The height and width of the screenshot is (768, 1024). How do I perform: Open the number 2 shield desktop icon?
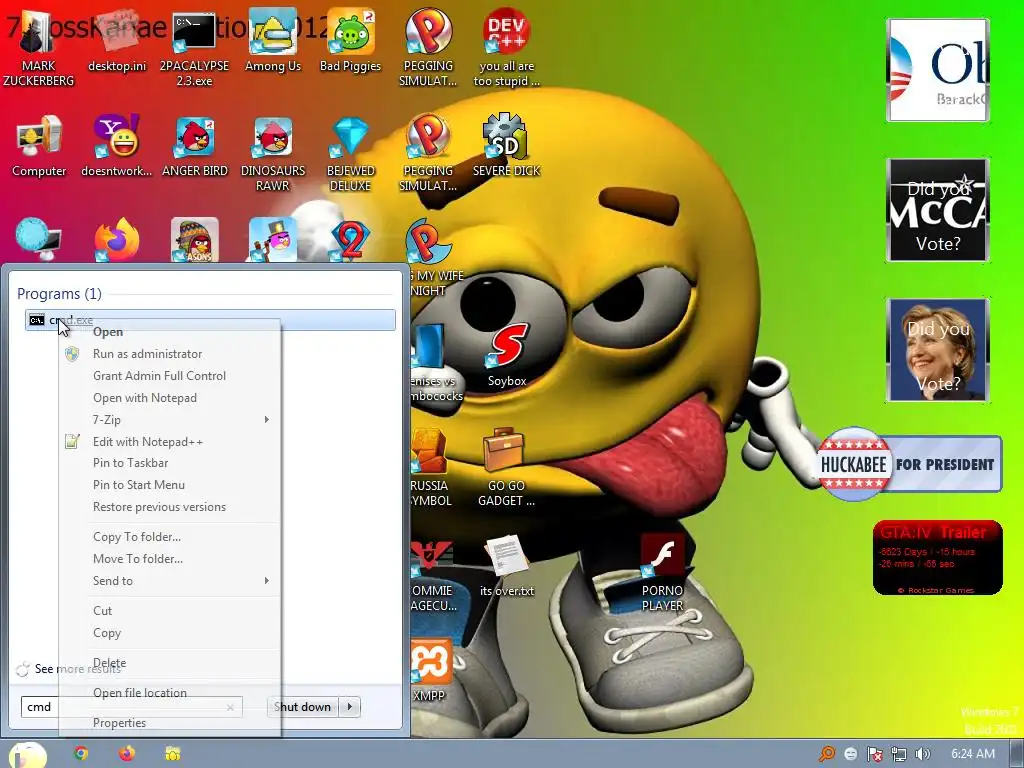coord(351,240)
